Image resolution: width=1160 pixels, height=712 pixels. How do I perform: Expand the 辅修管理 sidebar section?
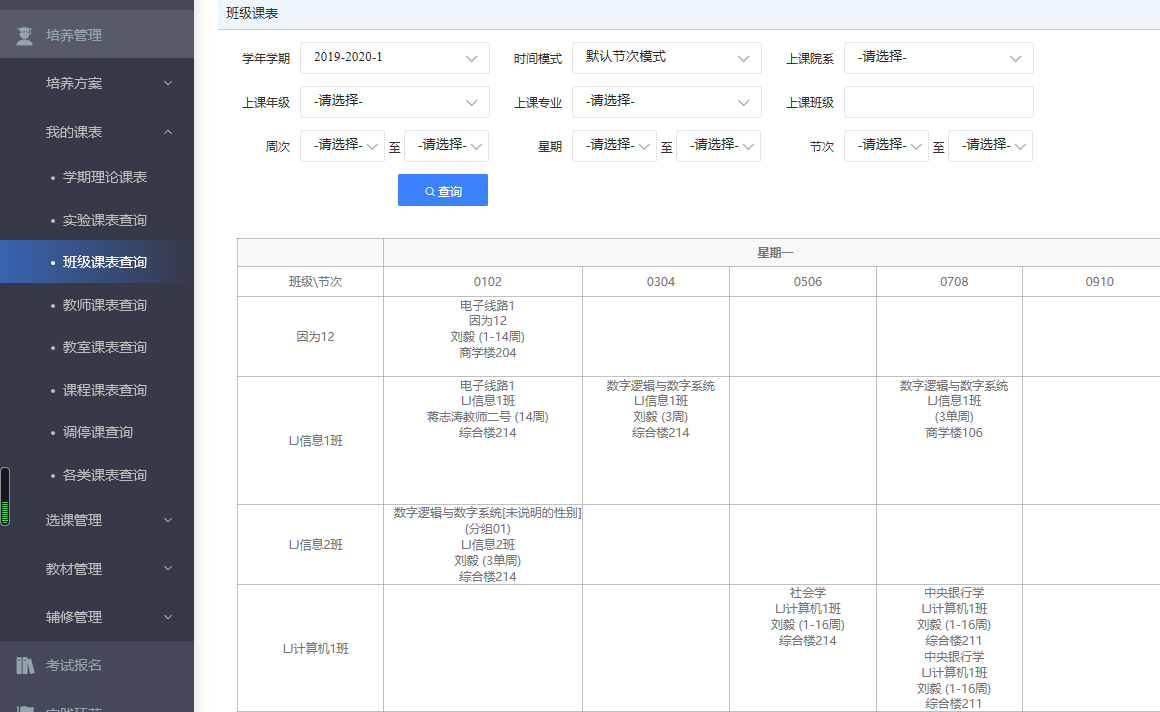pos(167,617)
